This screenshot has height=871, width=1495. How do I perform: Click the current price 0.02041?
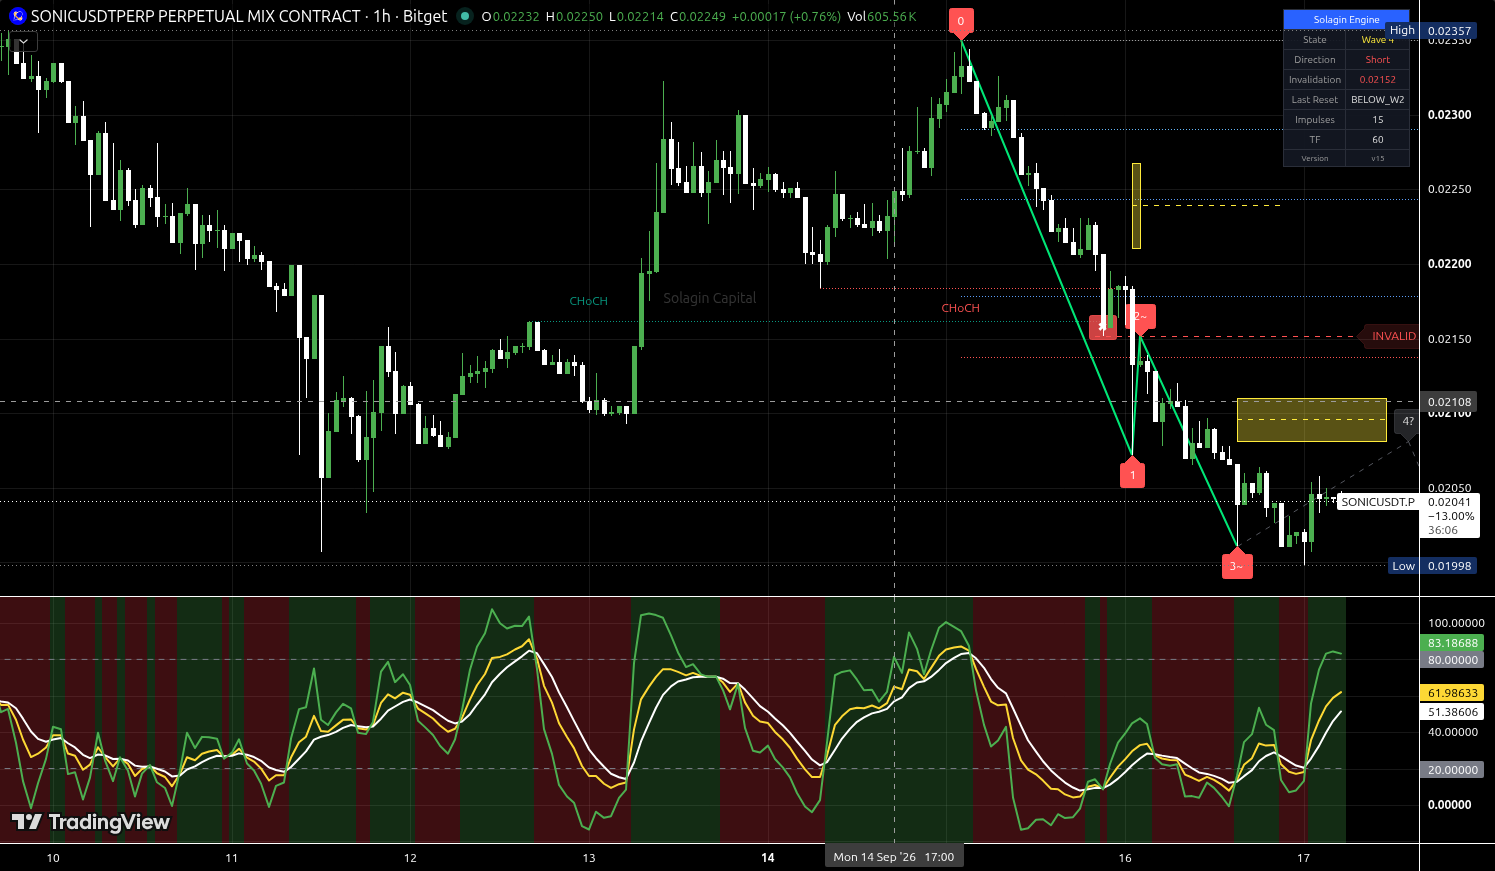click(1449, 502)
